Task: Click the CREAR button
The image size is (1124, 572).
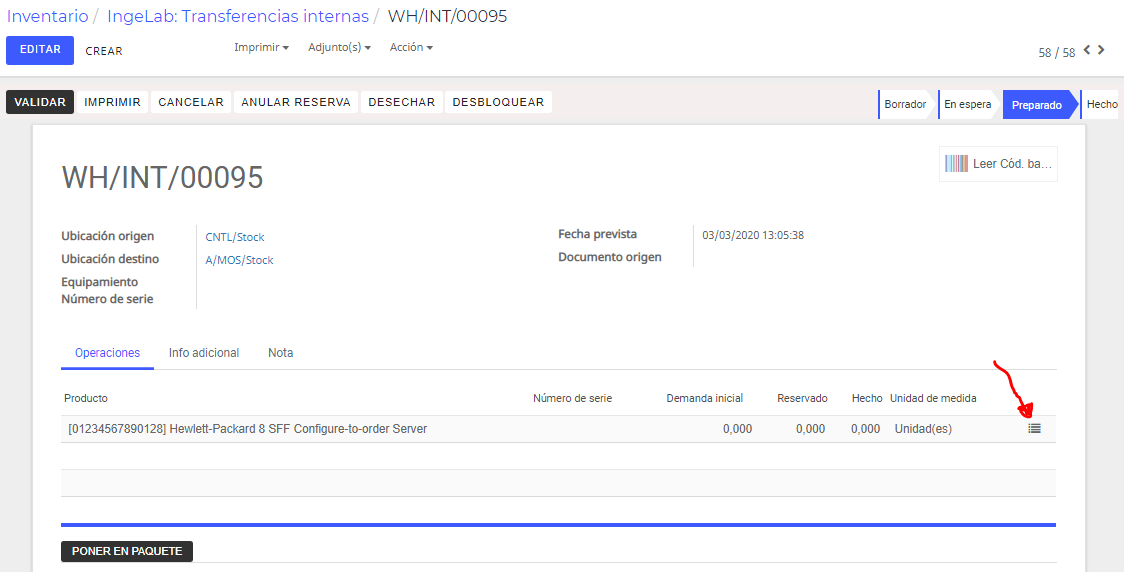Action: click(104, 51)
